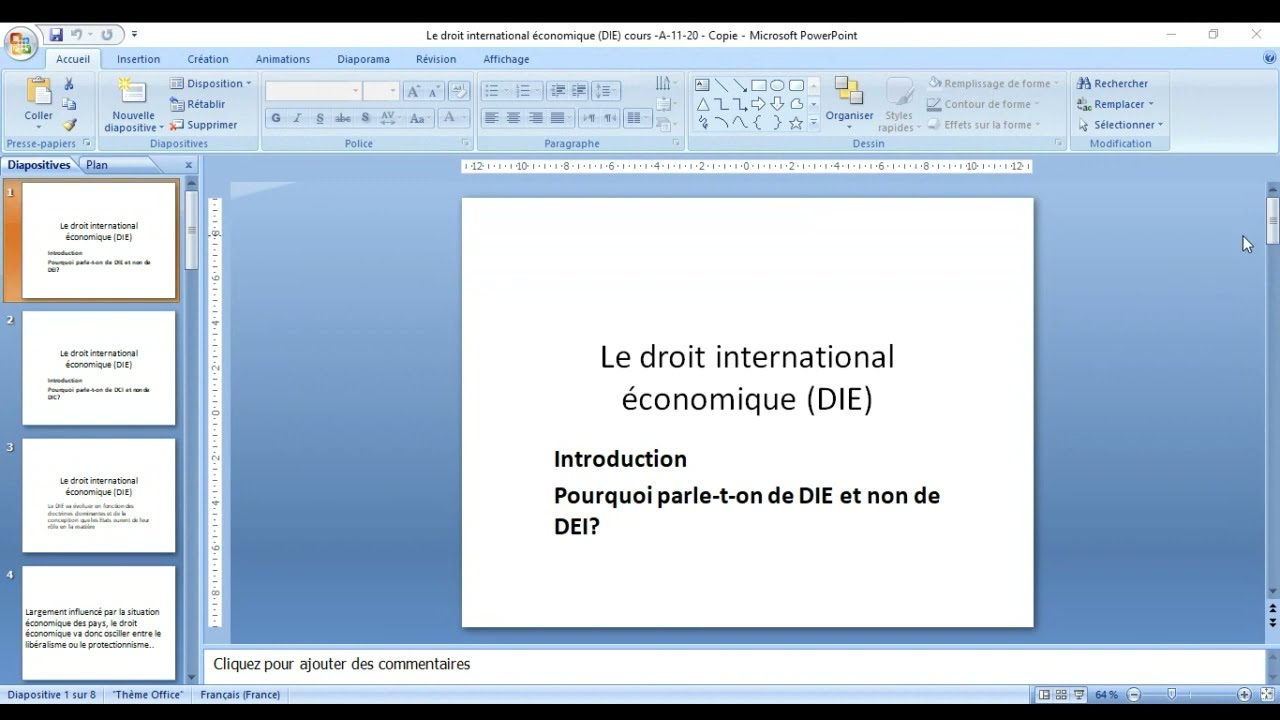Click the Supprimer slide button

203,125
